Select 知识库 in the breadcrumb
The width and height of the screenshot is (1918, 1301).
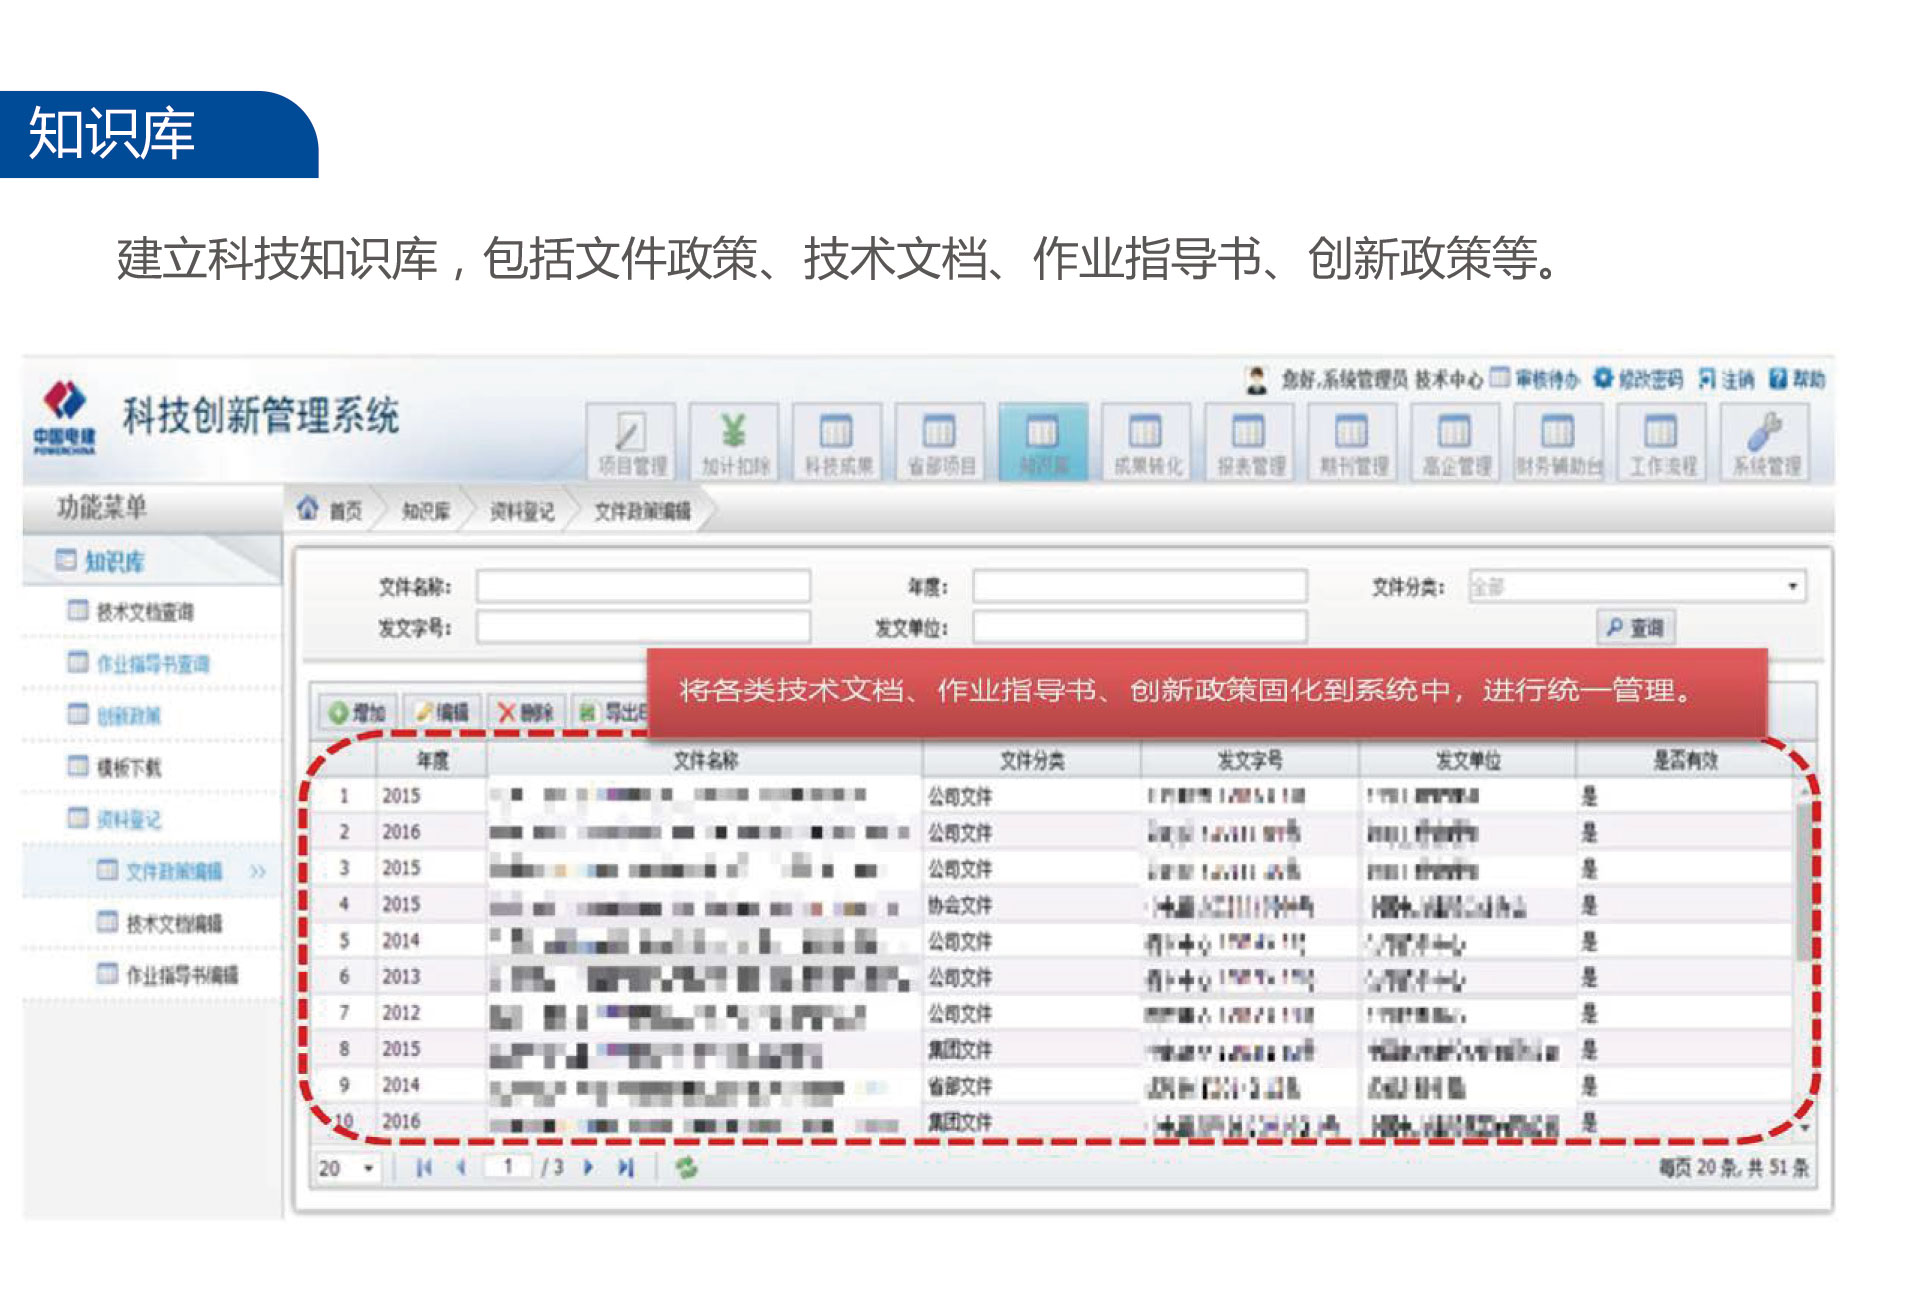pyautogui.click(x=426, y=511)
